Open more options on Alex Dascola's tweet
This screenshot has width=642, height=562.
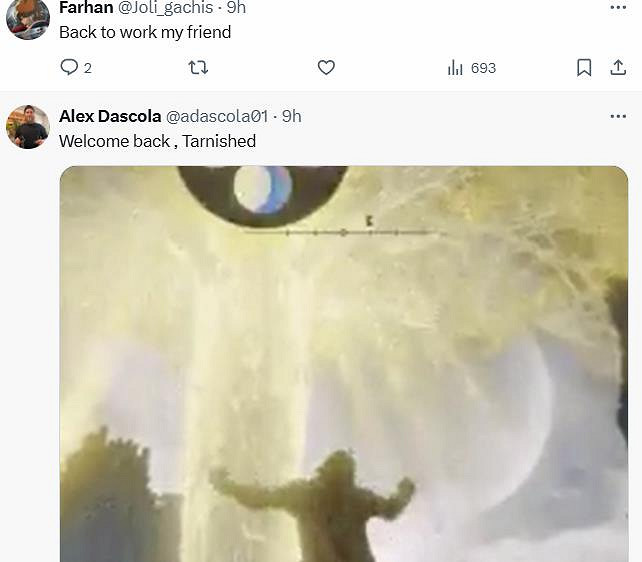coord(618,116)
